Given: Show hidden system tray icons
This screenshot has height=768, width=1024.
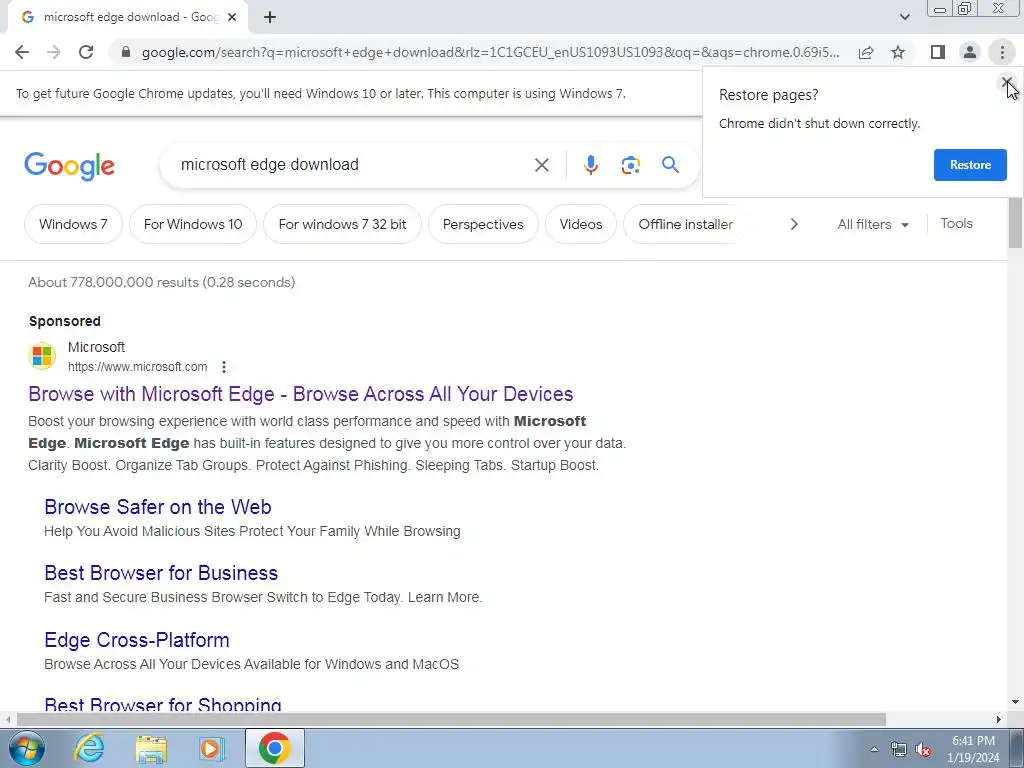Looking at the screenshot, I should [874, 749].
